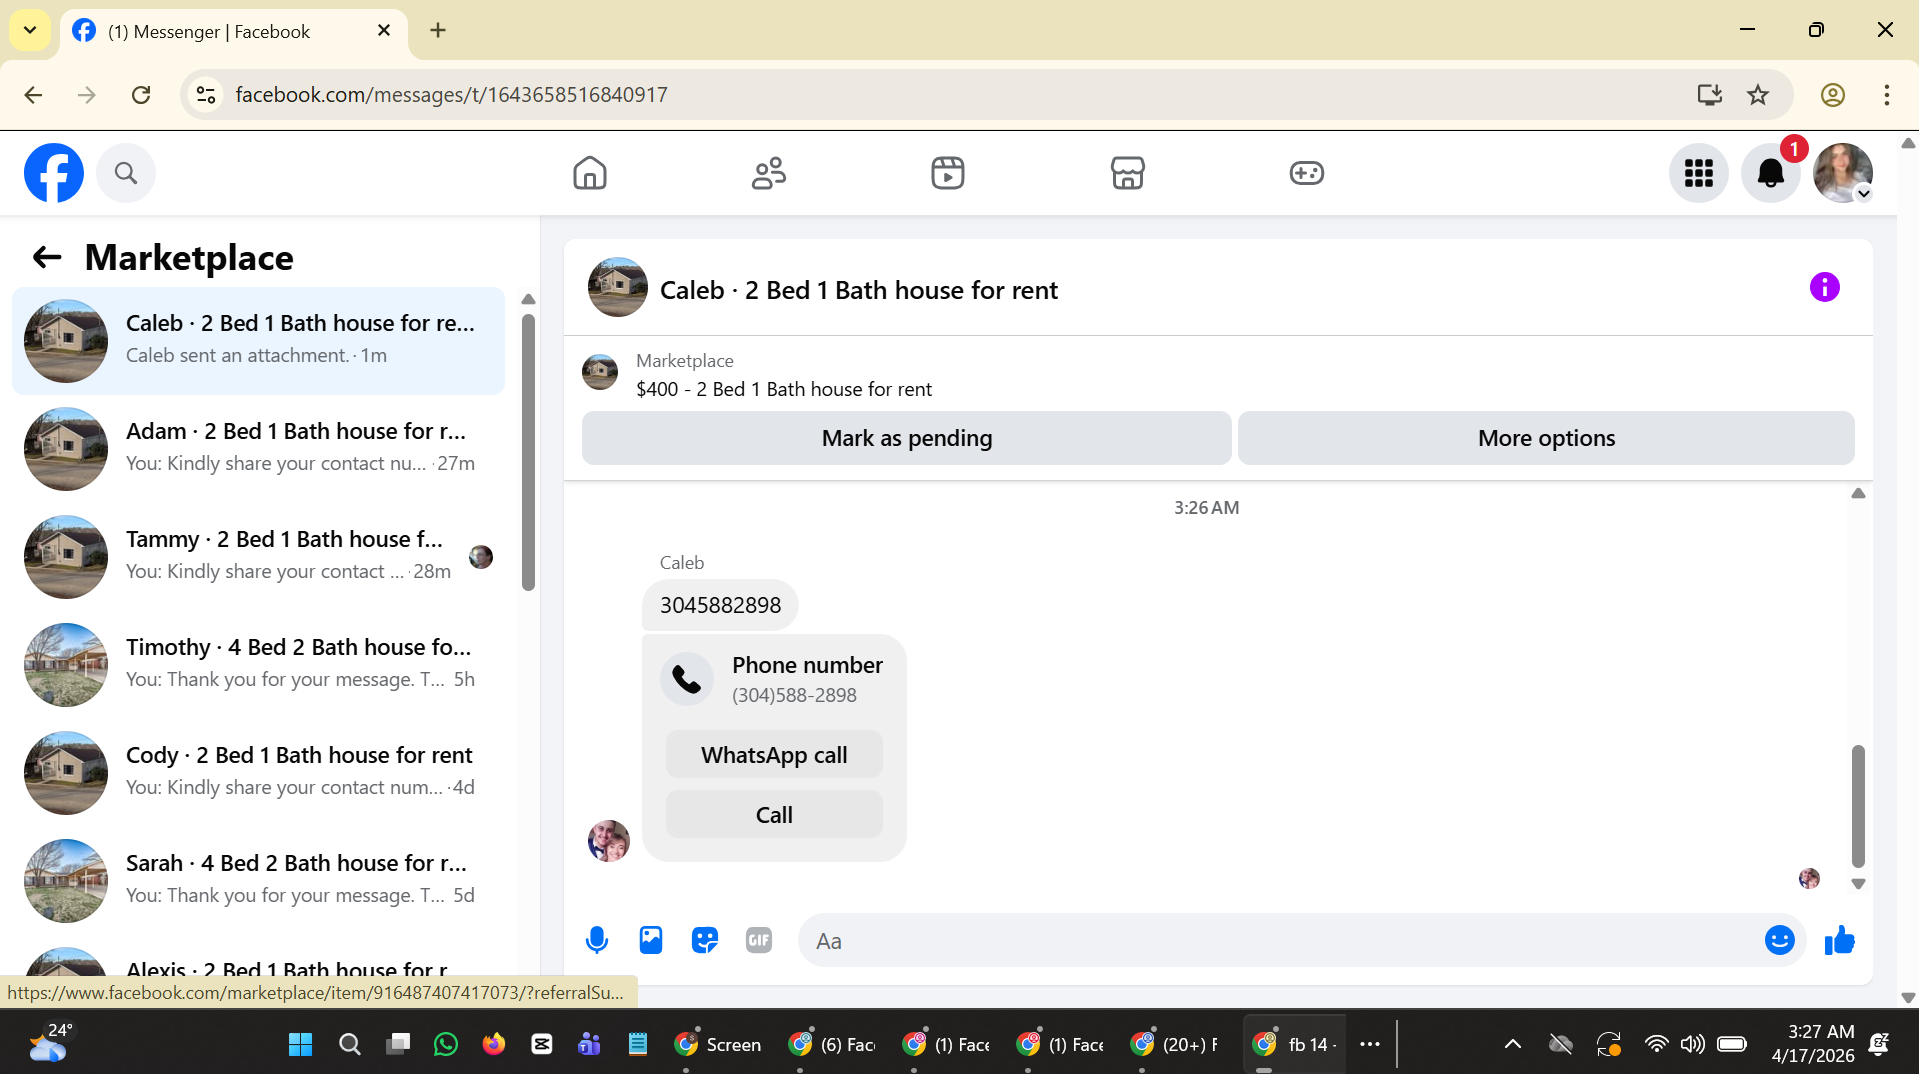The width and height of the screenshot is (1919, 1074).
Task: Reload the page
Action: click(x=141, y=95)
